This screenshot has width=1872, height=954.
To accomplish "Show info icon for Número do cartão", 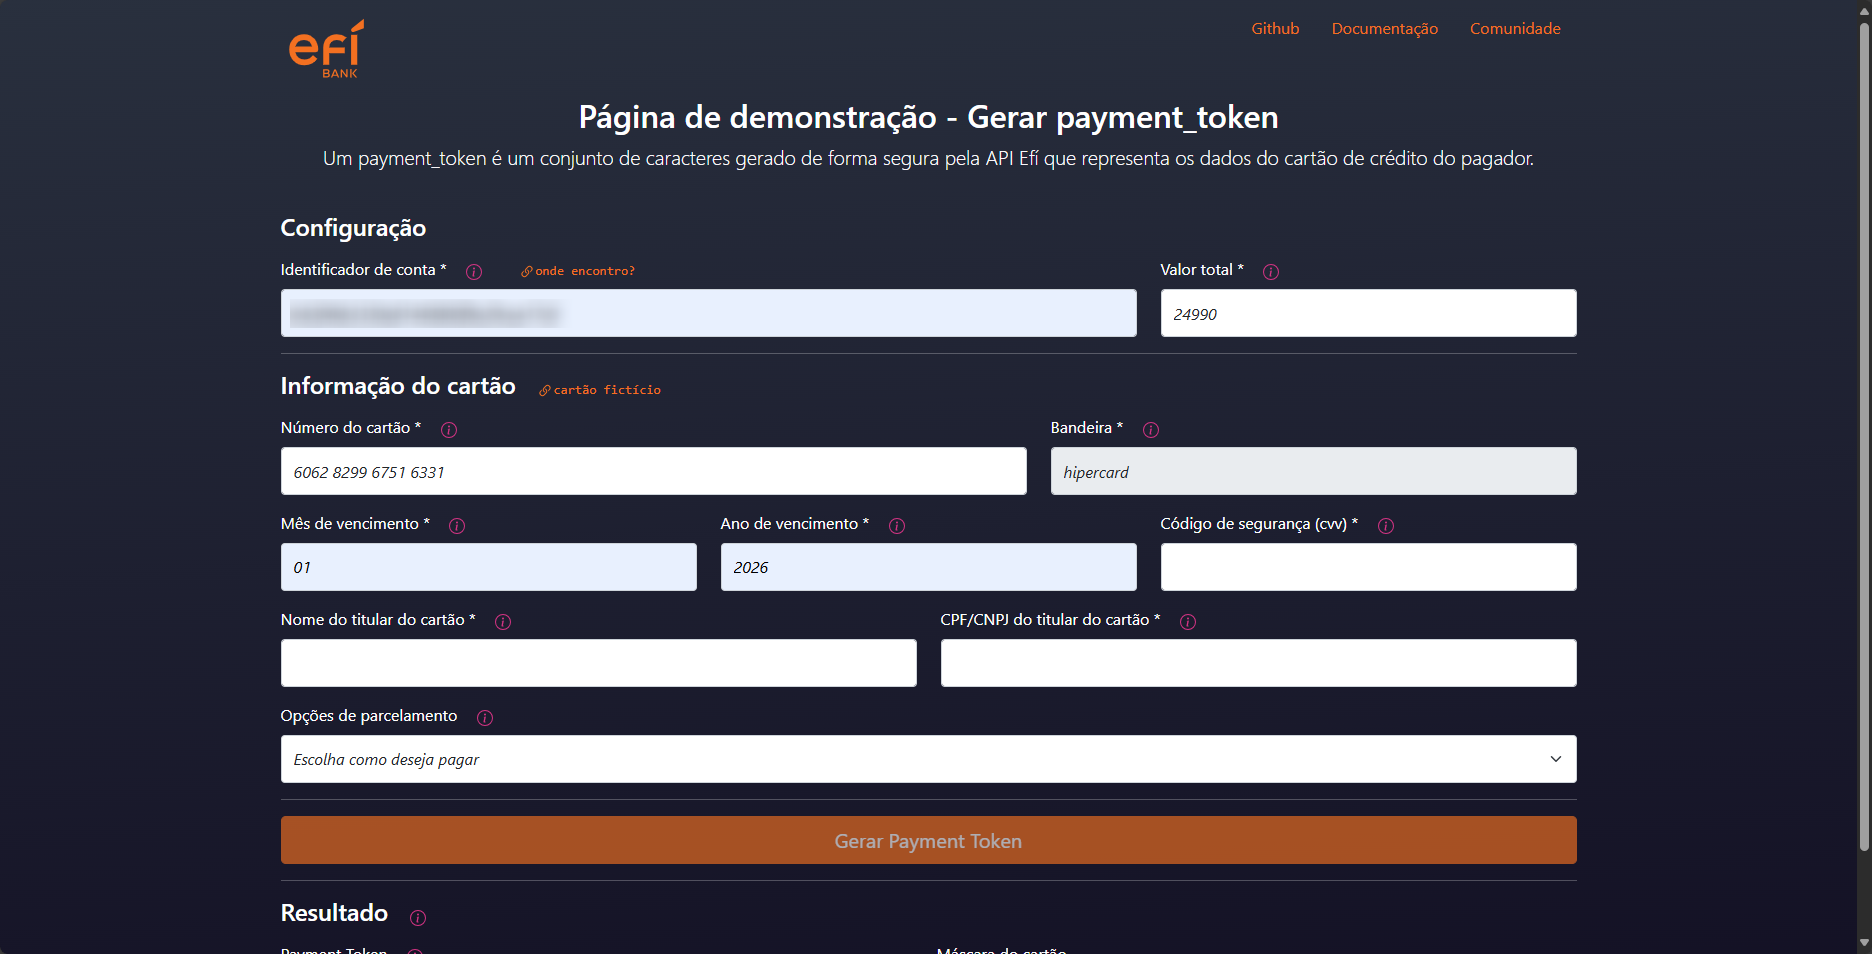I will tap(449, 430).
